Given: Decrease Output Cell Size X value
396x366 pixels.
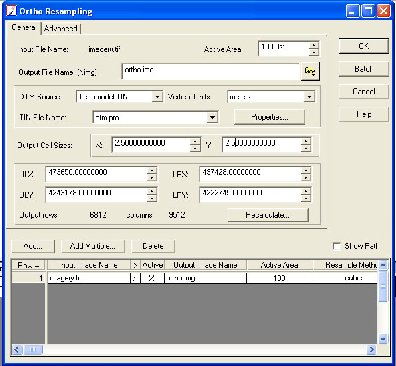Looking at the screenshot, I should [195, 149].
